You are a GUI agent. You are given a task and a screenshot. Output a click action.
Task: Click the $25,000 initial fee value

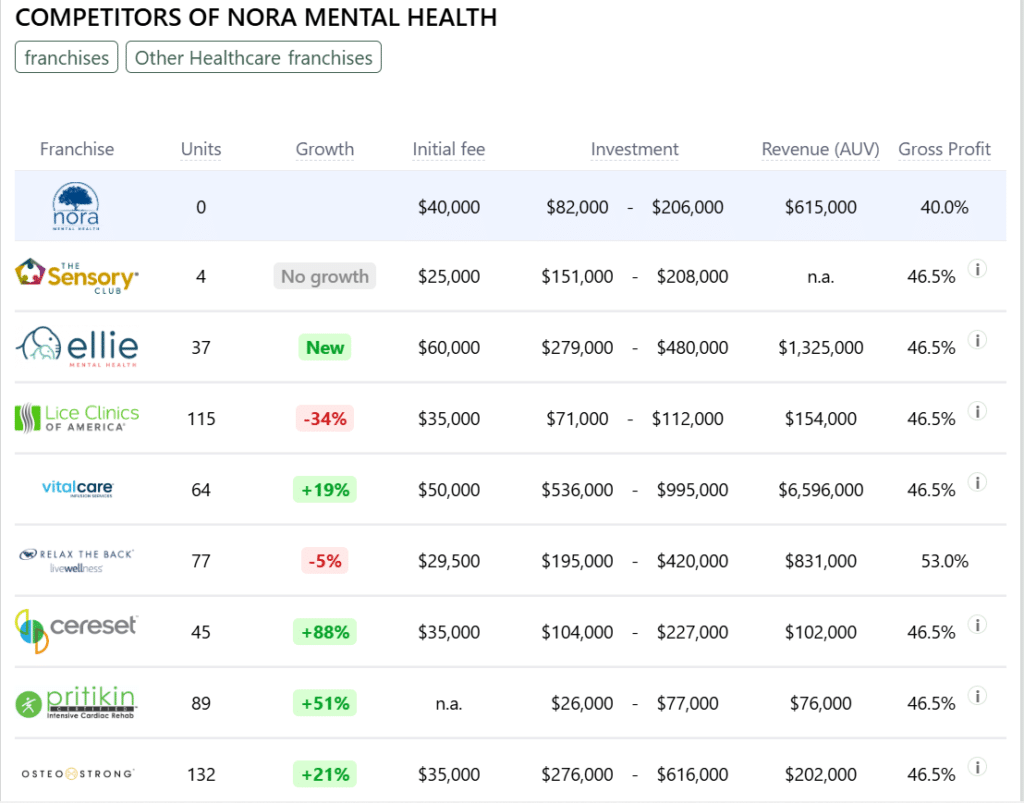[x=449, y=276]
